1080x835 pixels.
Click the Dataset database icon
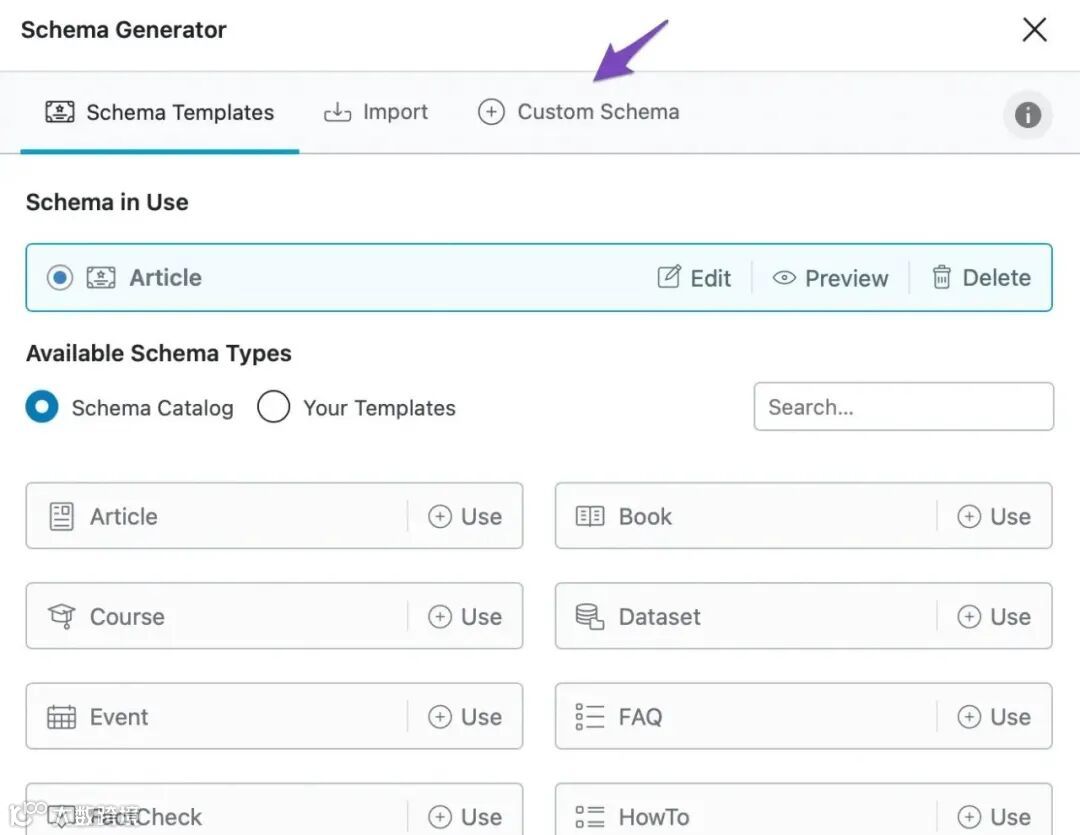pyautogui.click(x=589, y=616)
